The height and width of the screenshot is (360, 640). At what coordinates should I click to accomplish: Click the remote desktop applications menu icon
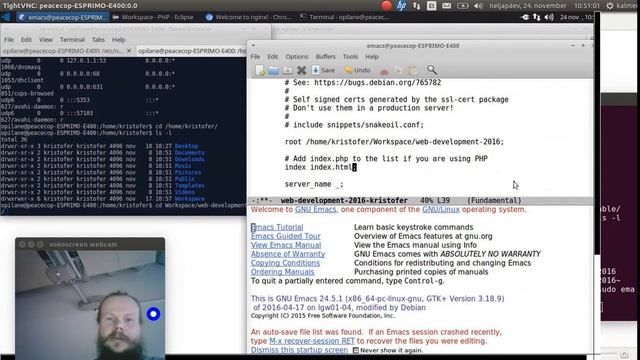click(6, 17)
